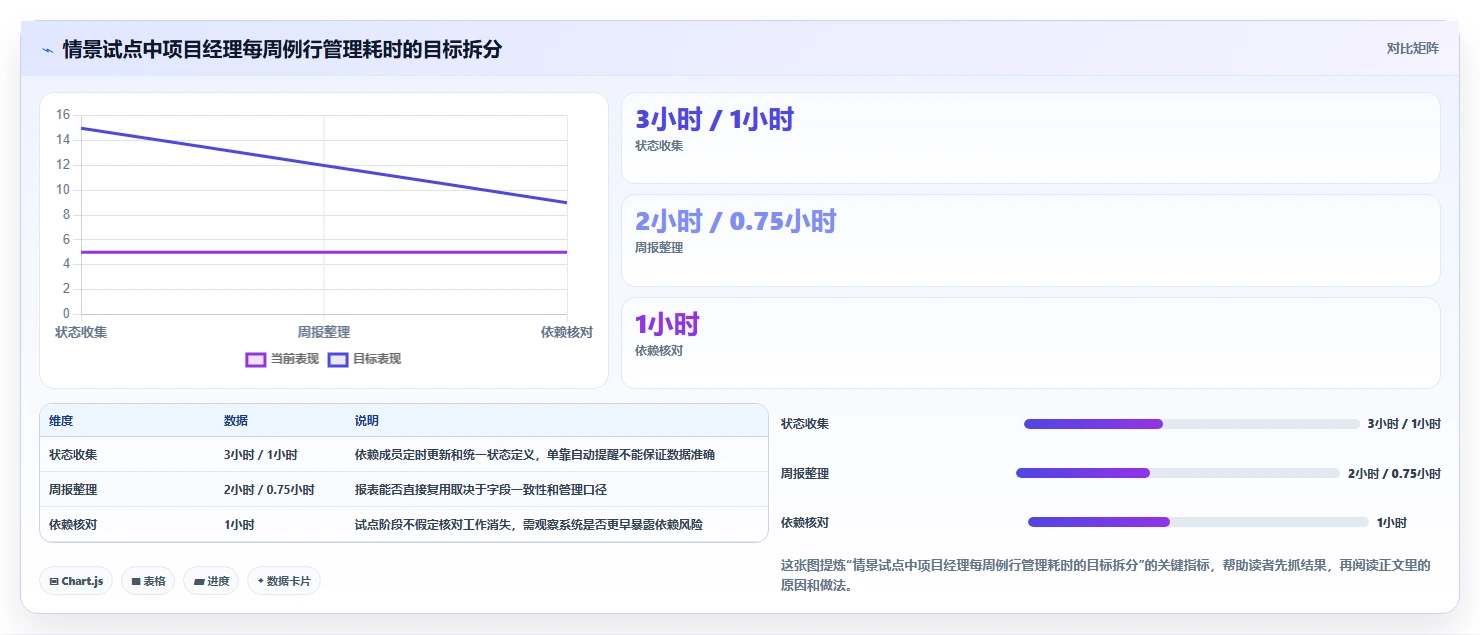
Task: Click the 周报整理 progress bar
Action: 1177,473
